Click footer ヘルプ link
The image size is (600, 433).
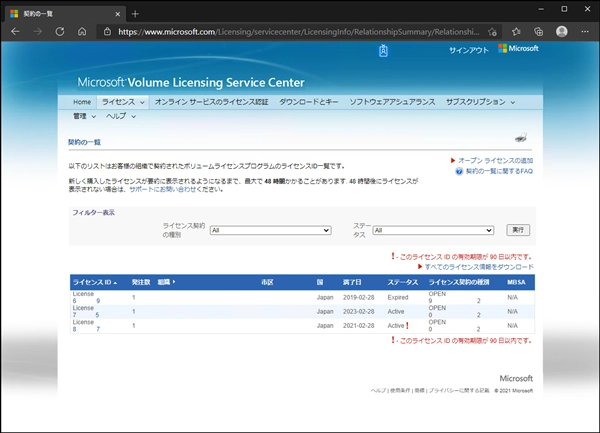378,391
